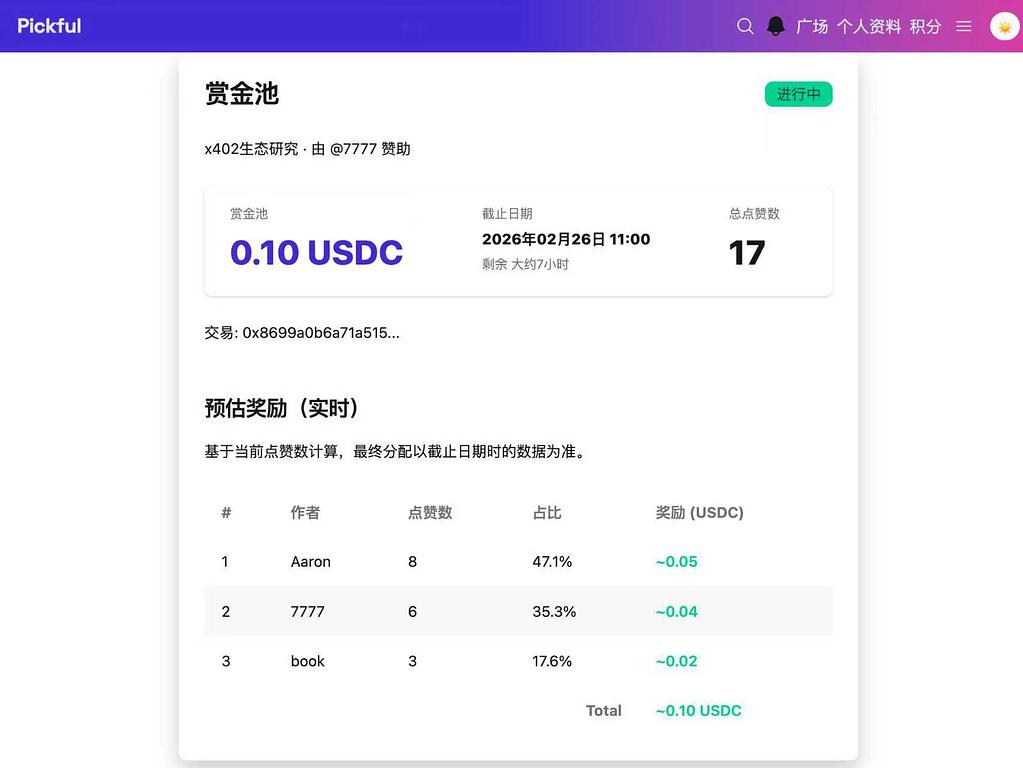Open notifications bell icon
This screenshot has height=768, width=1023.
pyautogui.click(x=775, y=26)
